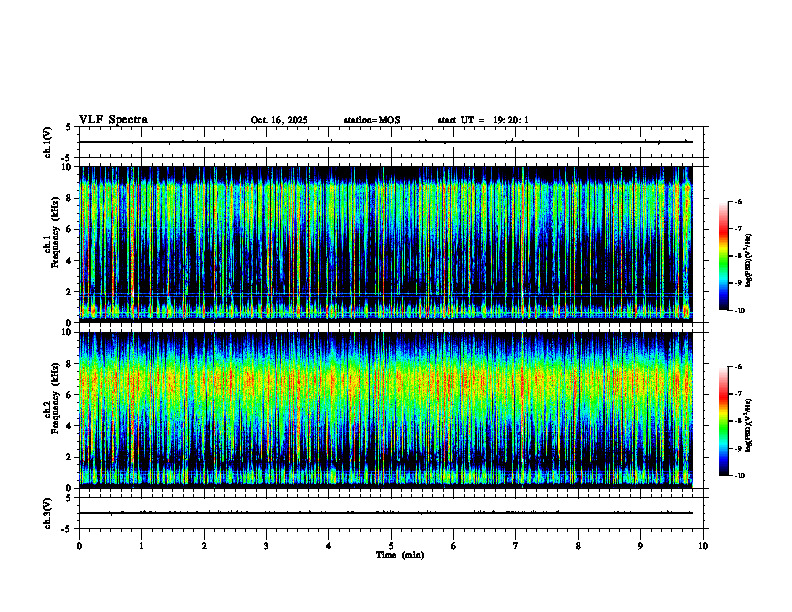Click the ch.2 spectrogram color scale bar

[724, 421]
